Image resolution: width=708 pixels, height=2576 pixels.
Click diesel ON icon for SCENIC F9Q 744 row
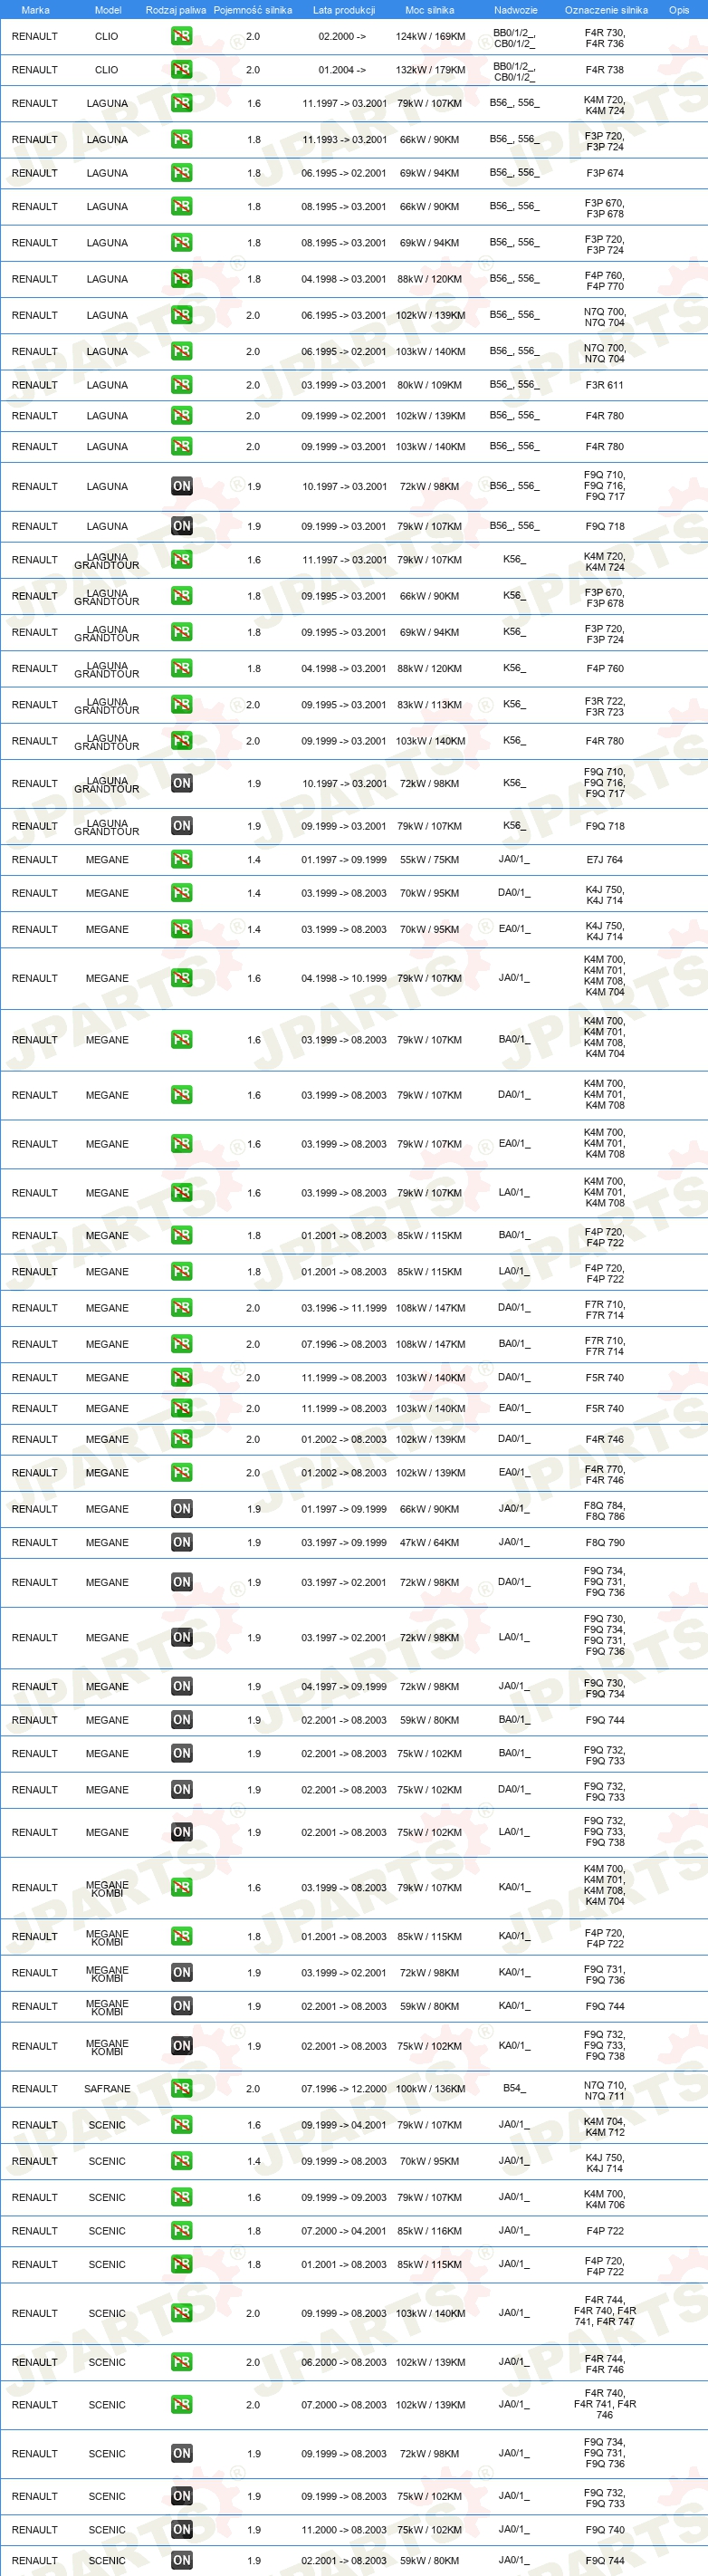coord(181,2561)
